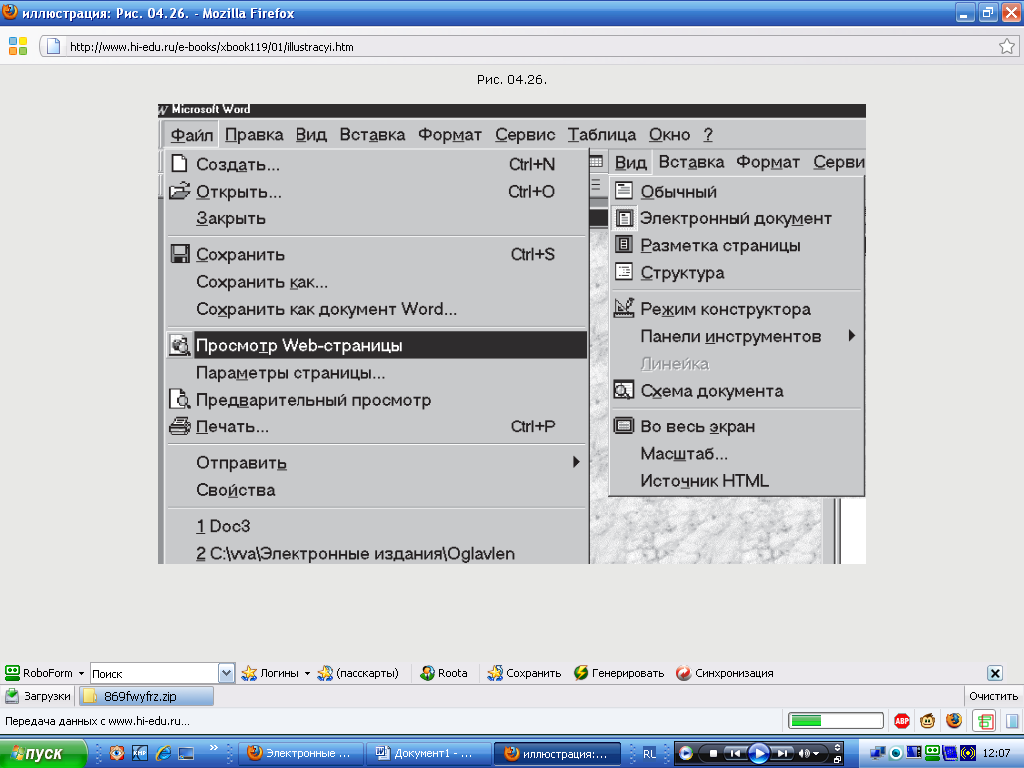Click the yellow sound-wave tray icon

pos(968,754)
